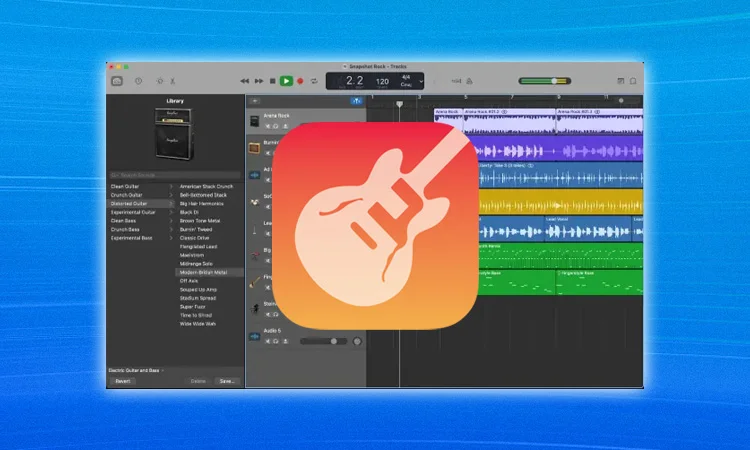Click the playhead marker in the ruler
Screen dimensions: 750x450
[x=399, y=104]
